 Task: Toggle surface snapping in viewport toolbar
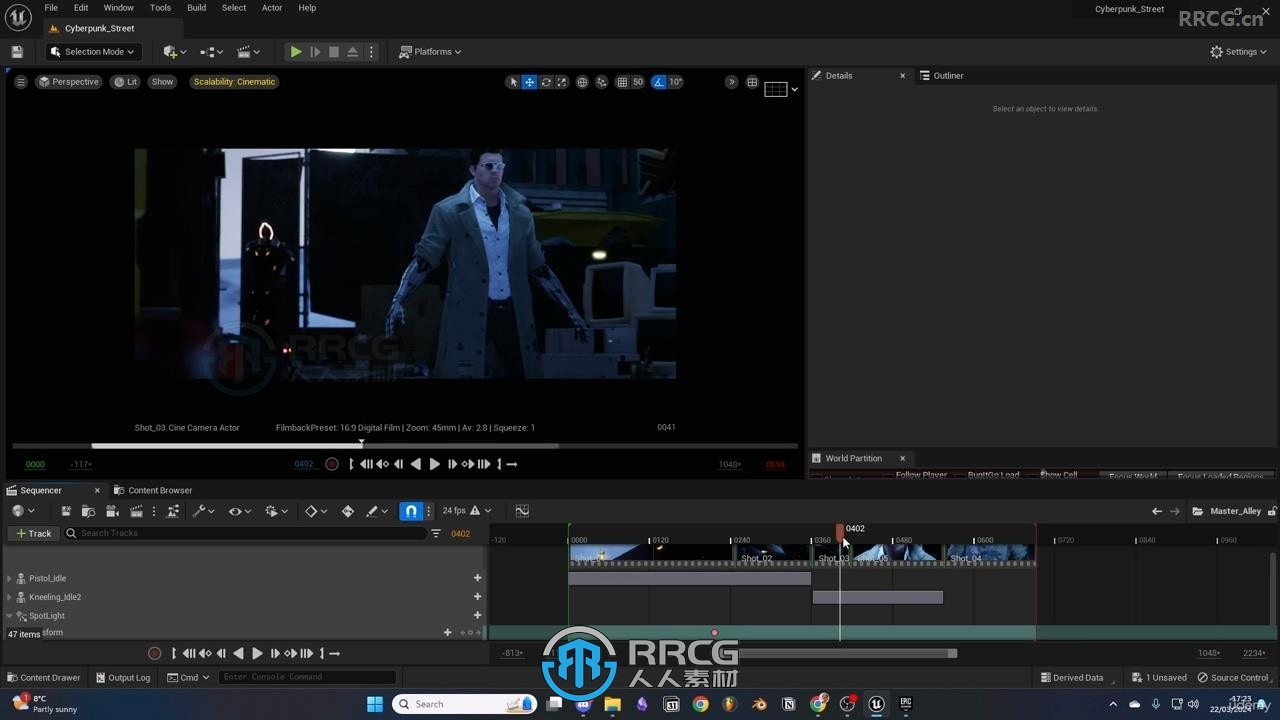(x=601, y=82)
